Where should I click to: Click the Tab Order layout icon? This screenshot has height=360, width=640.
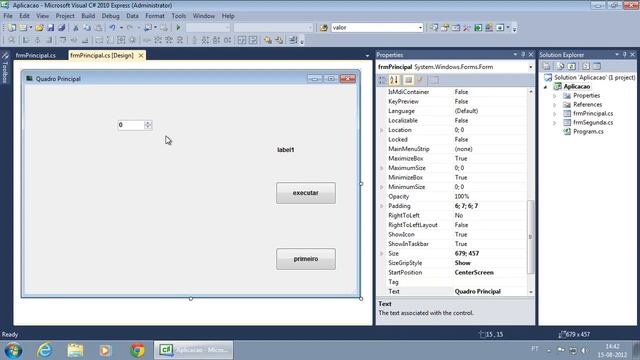pyautogui.click(x=293, y=40)
